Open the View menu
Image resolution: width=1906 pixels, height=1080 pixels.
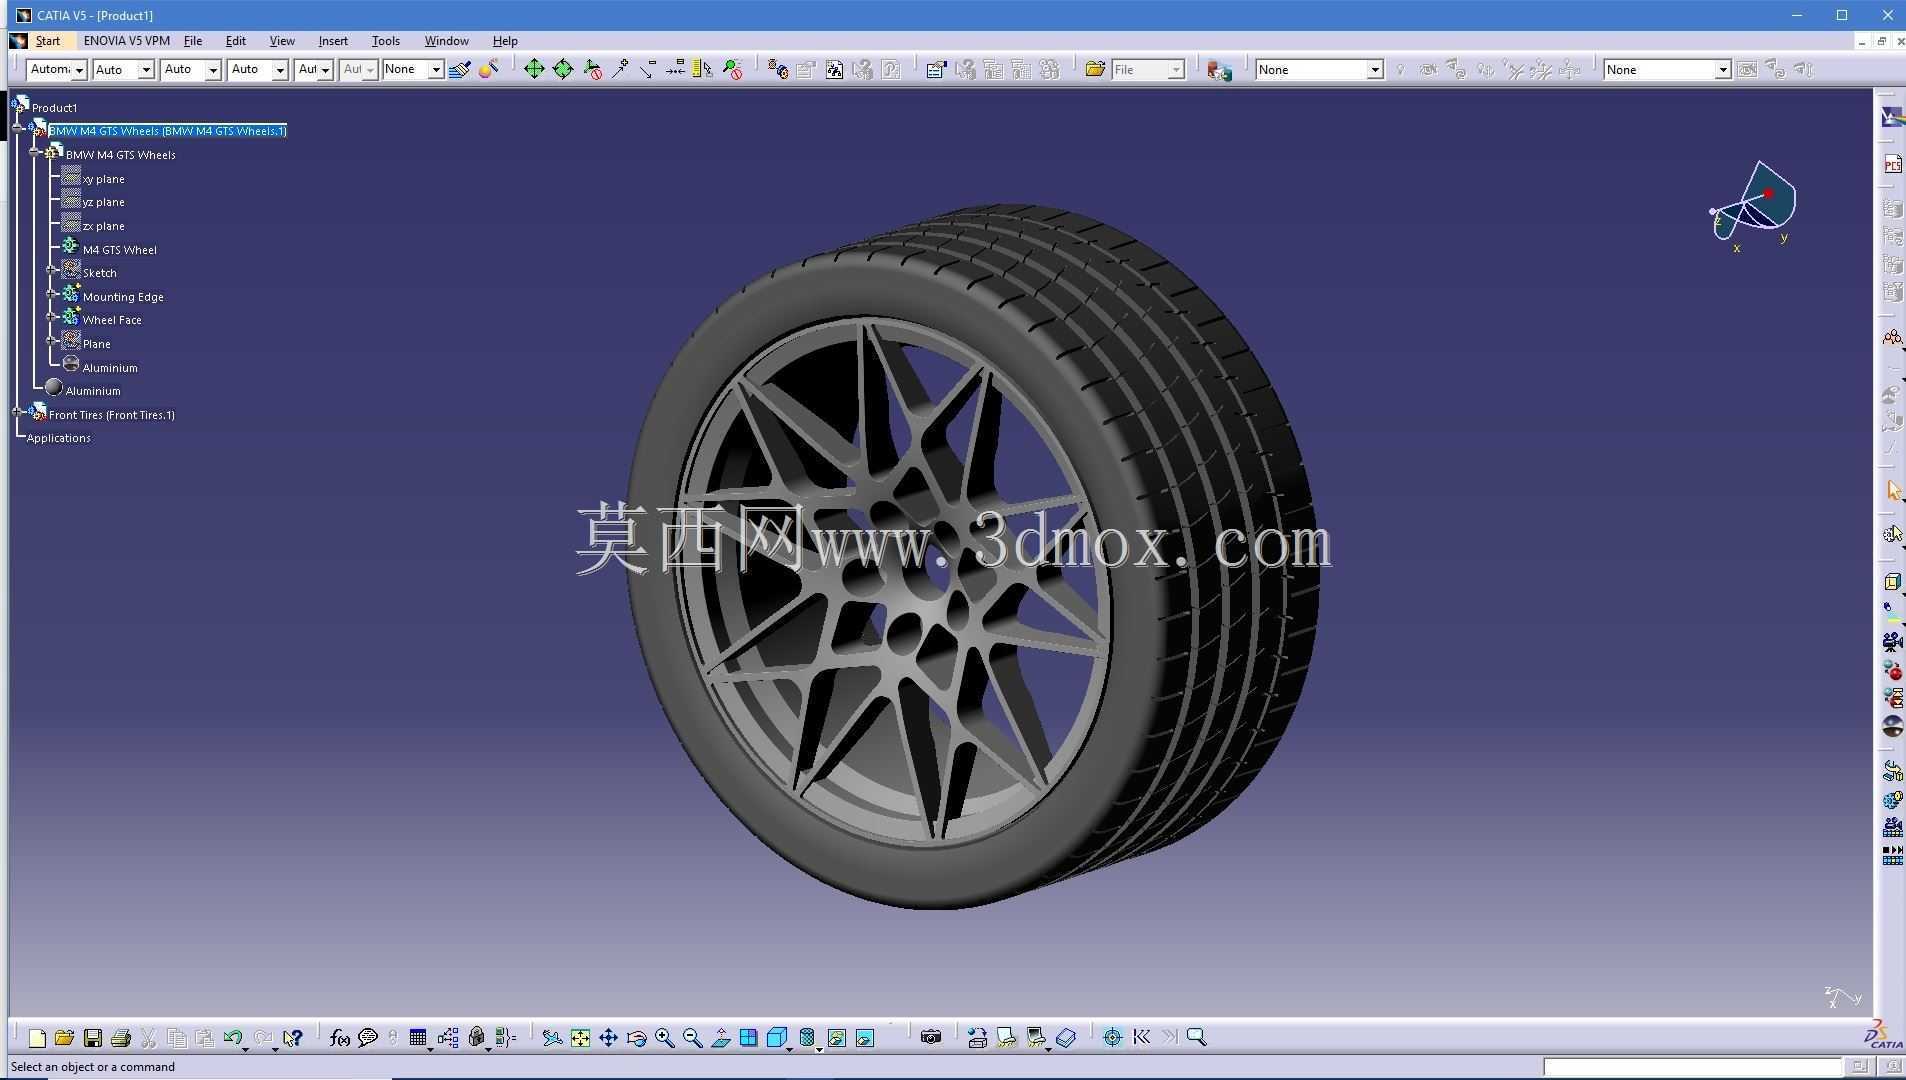pyautogui.click(x=282, y=41)
